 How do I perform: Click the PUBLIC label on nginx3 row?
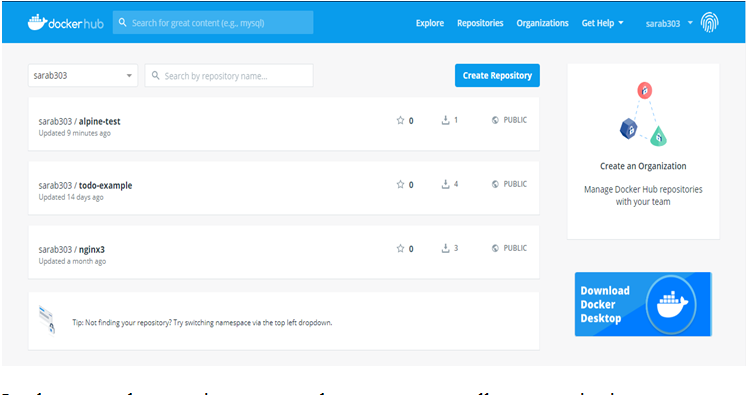pyautogui.click(x=515, y=248)
